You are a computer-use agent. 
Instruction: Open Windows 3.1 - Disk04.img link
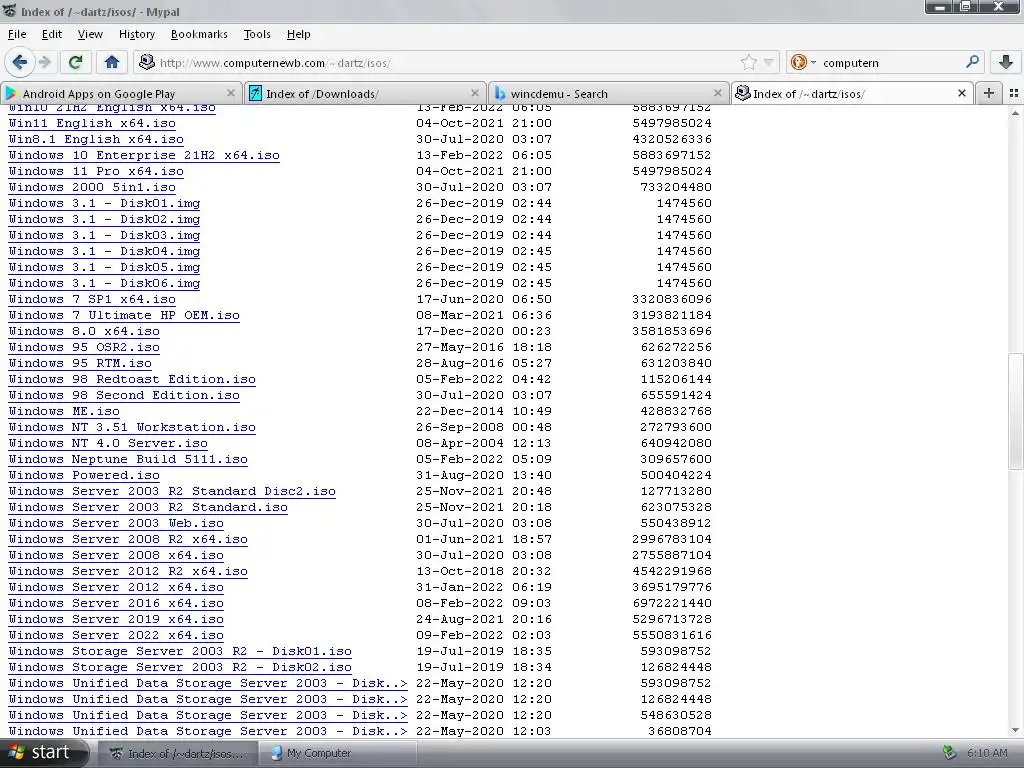(x=104, y=251)
